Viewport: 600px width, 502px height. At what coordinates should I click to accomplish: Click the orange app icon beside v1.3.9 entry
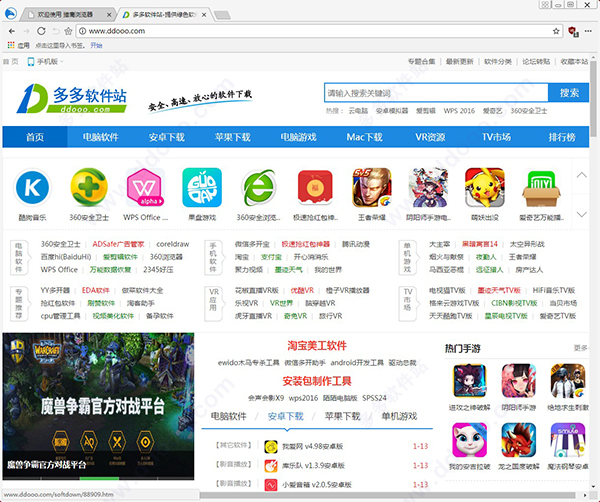point(271,466)
